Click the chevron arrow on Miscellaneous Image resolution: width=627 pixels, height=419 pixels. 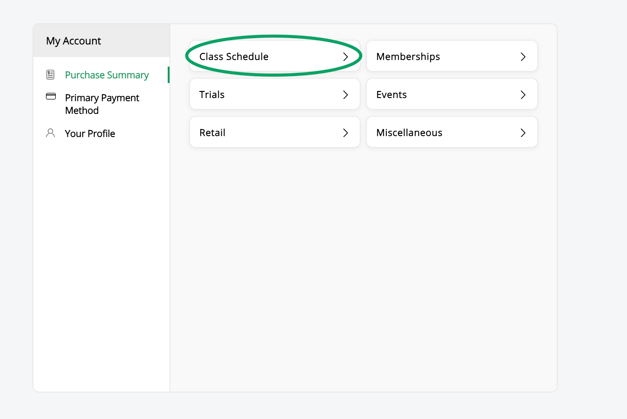523,132
